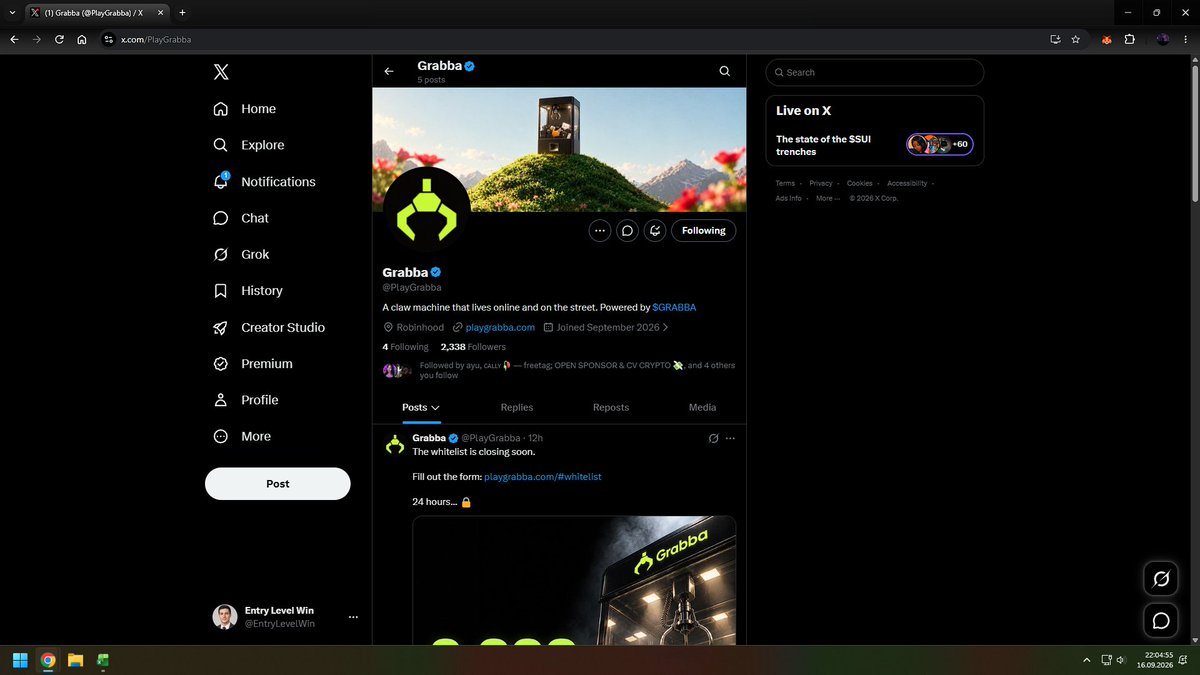The height and width of the screenshot is (675, 1200).
Task: Open the 4 Following list
Action: click(x=405, y=347)
